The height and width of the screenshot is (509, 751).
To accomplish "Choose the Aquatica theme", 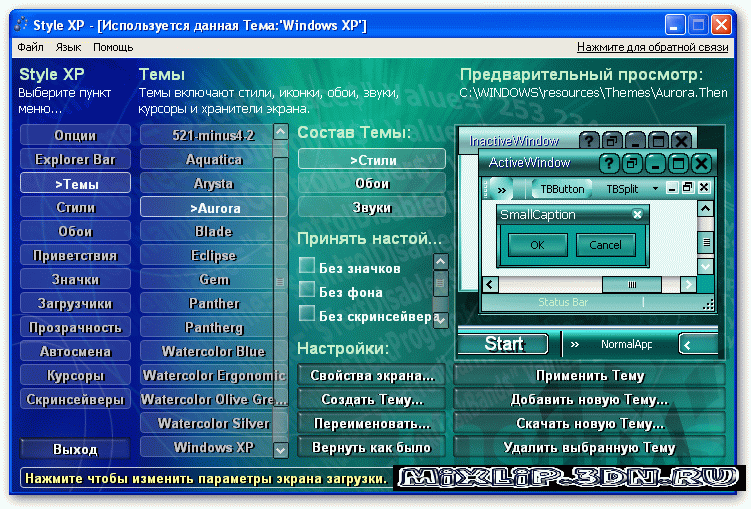I will 207,159.
